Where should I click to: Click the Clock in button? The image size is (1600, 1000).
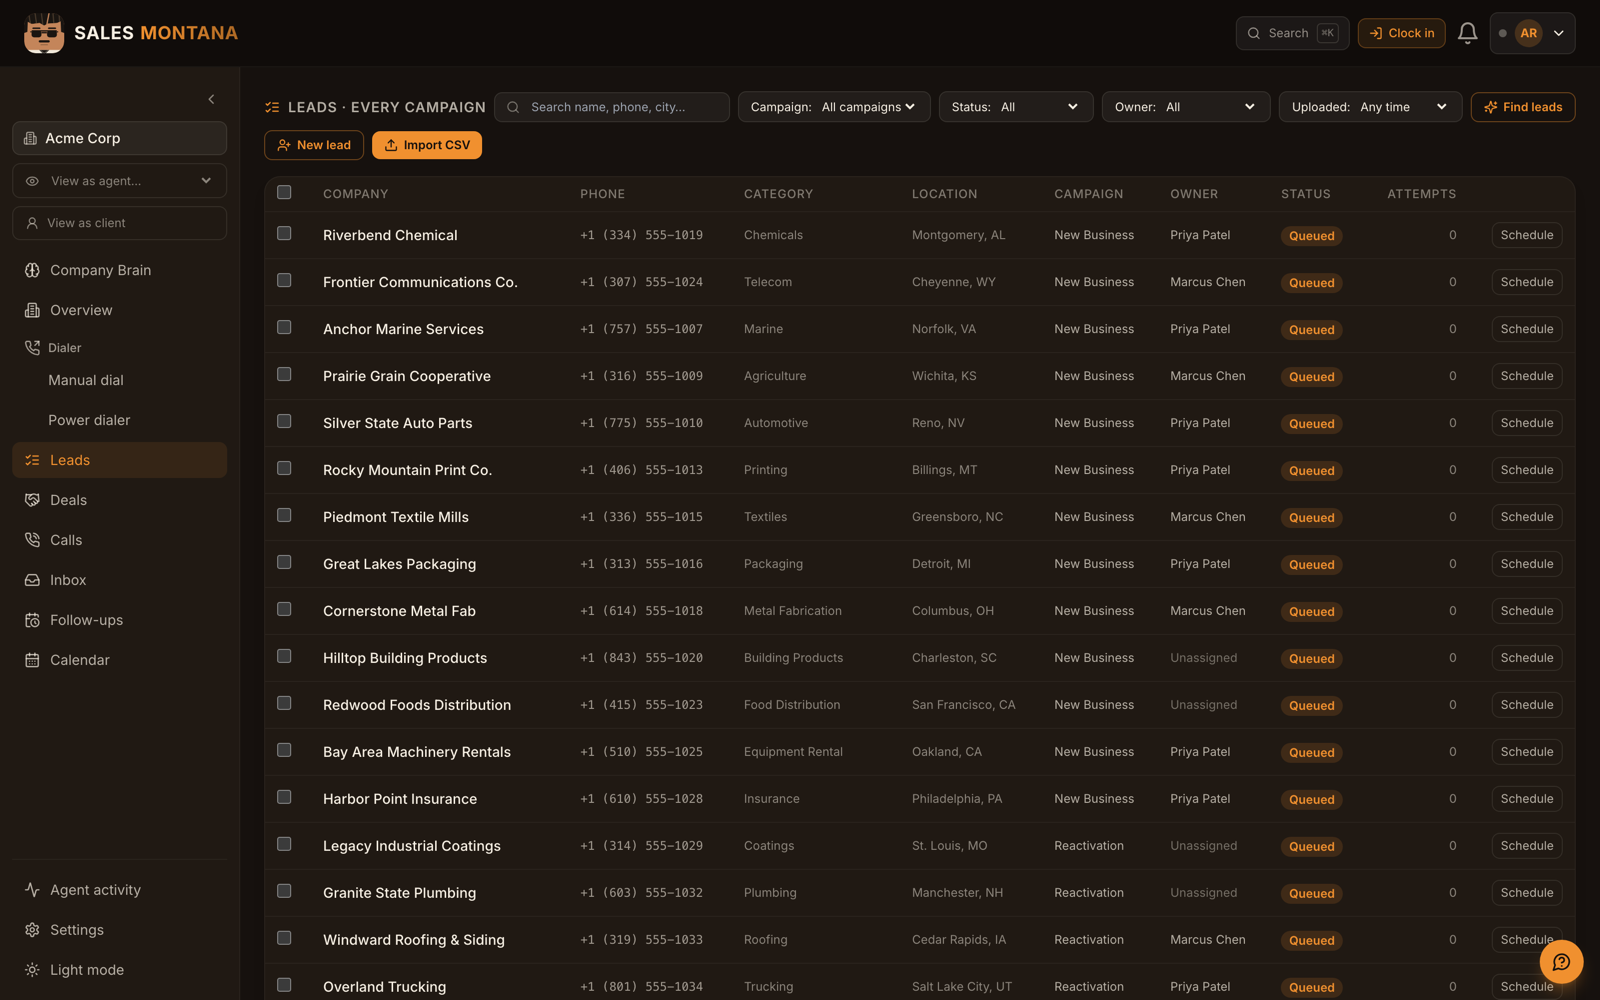(1401, 33)
